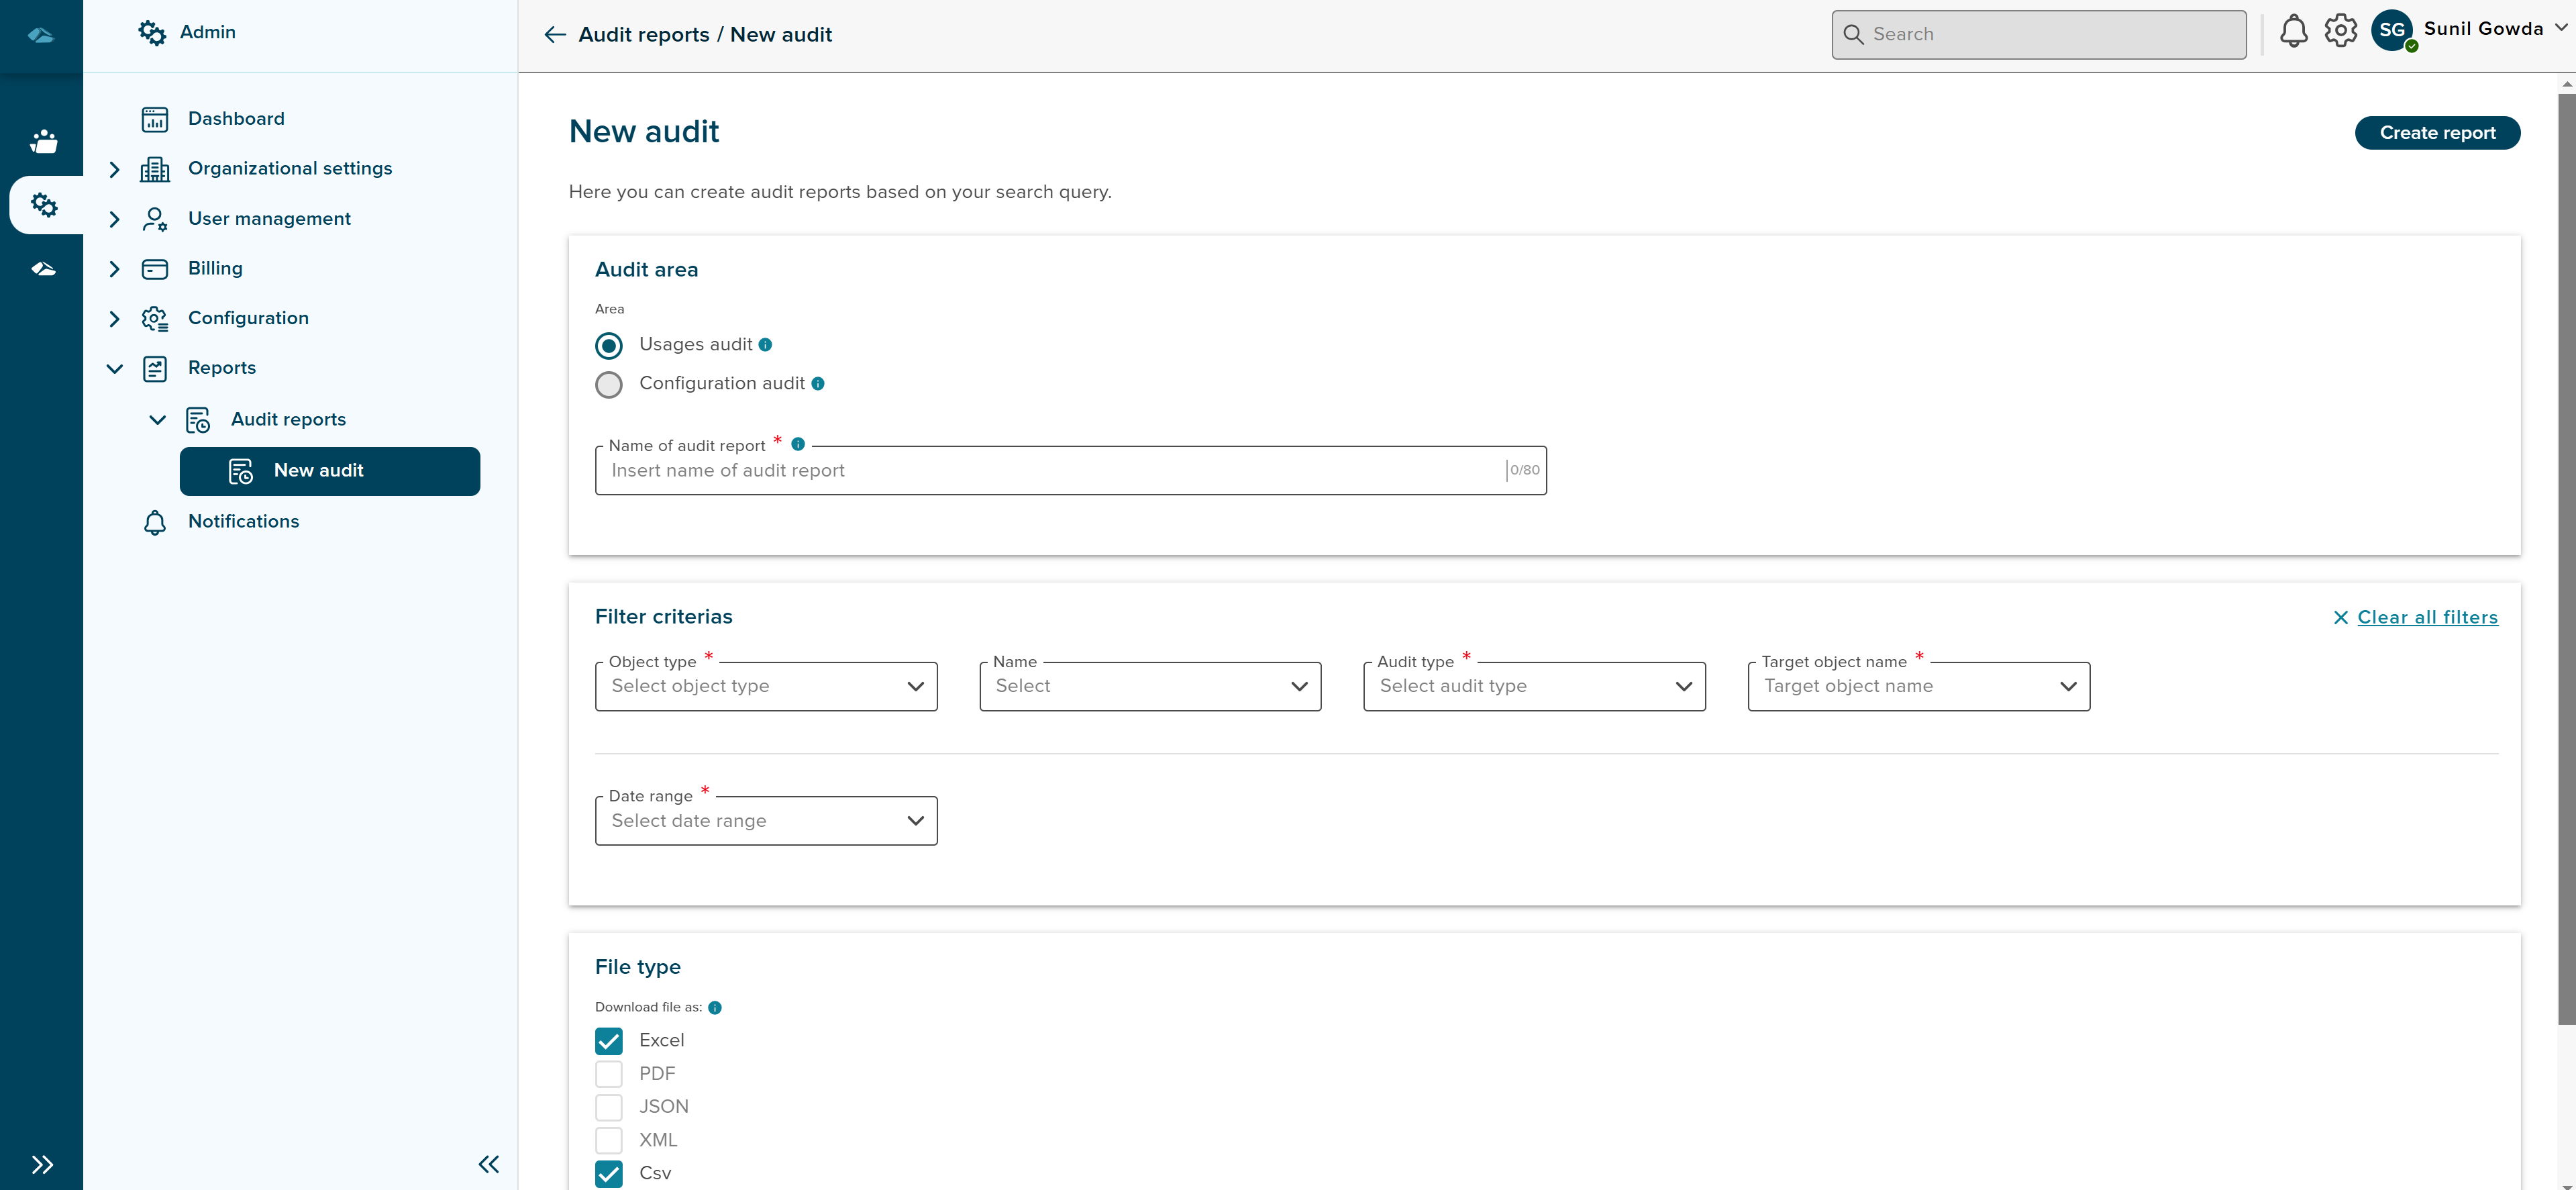Click the Usages audit info icon
The height and width of the screenshot is (1190, 2576).
(x=765, y=345)
